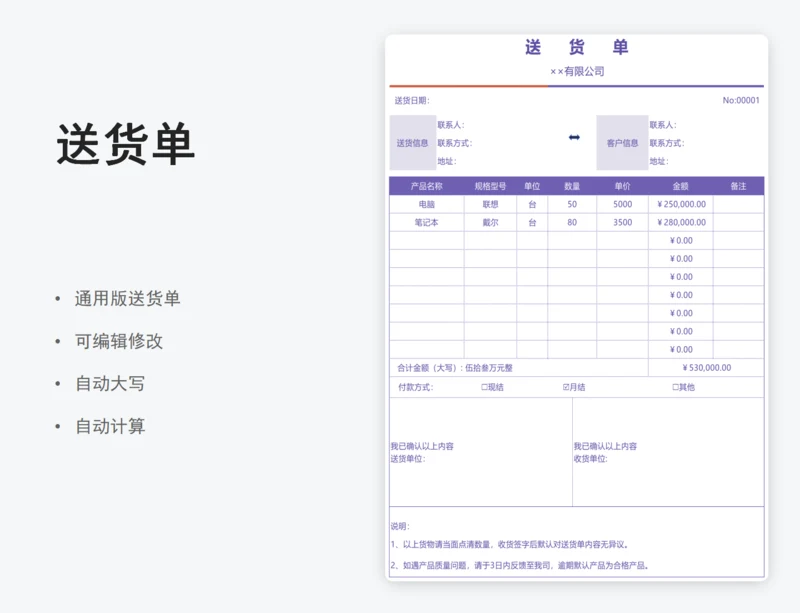
Task: Select the 规格型号 column header
Action: pos(490,186)
